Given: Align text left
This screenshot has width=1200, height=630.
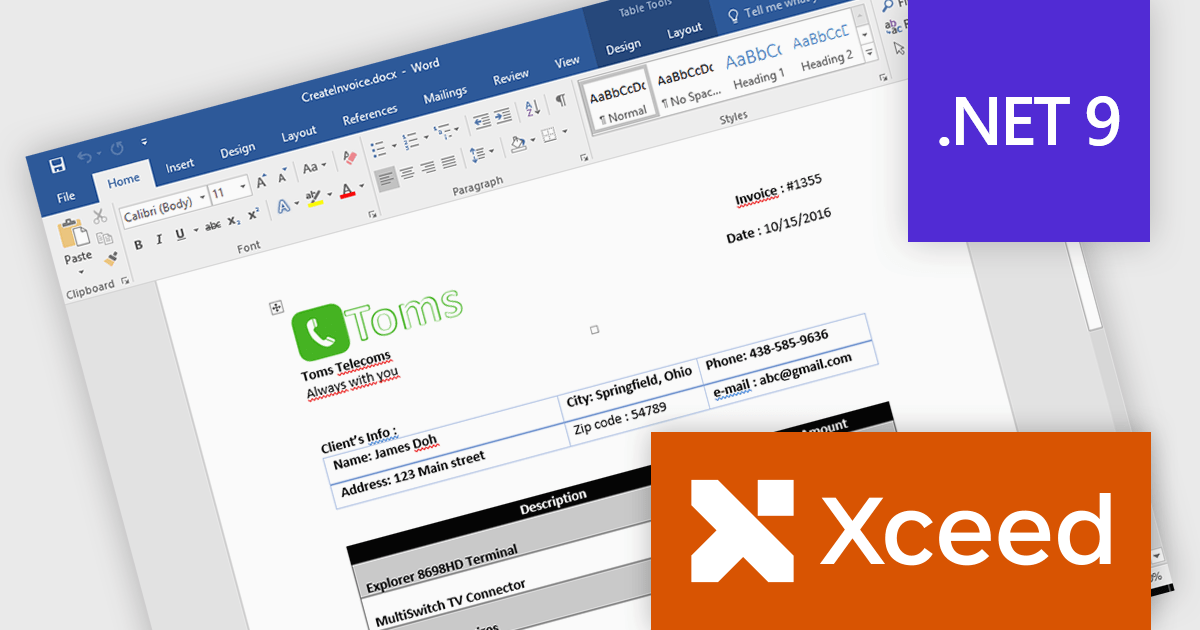Looking at the screenshot, I should pyautogui.click(x=386, y=178).
